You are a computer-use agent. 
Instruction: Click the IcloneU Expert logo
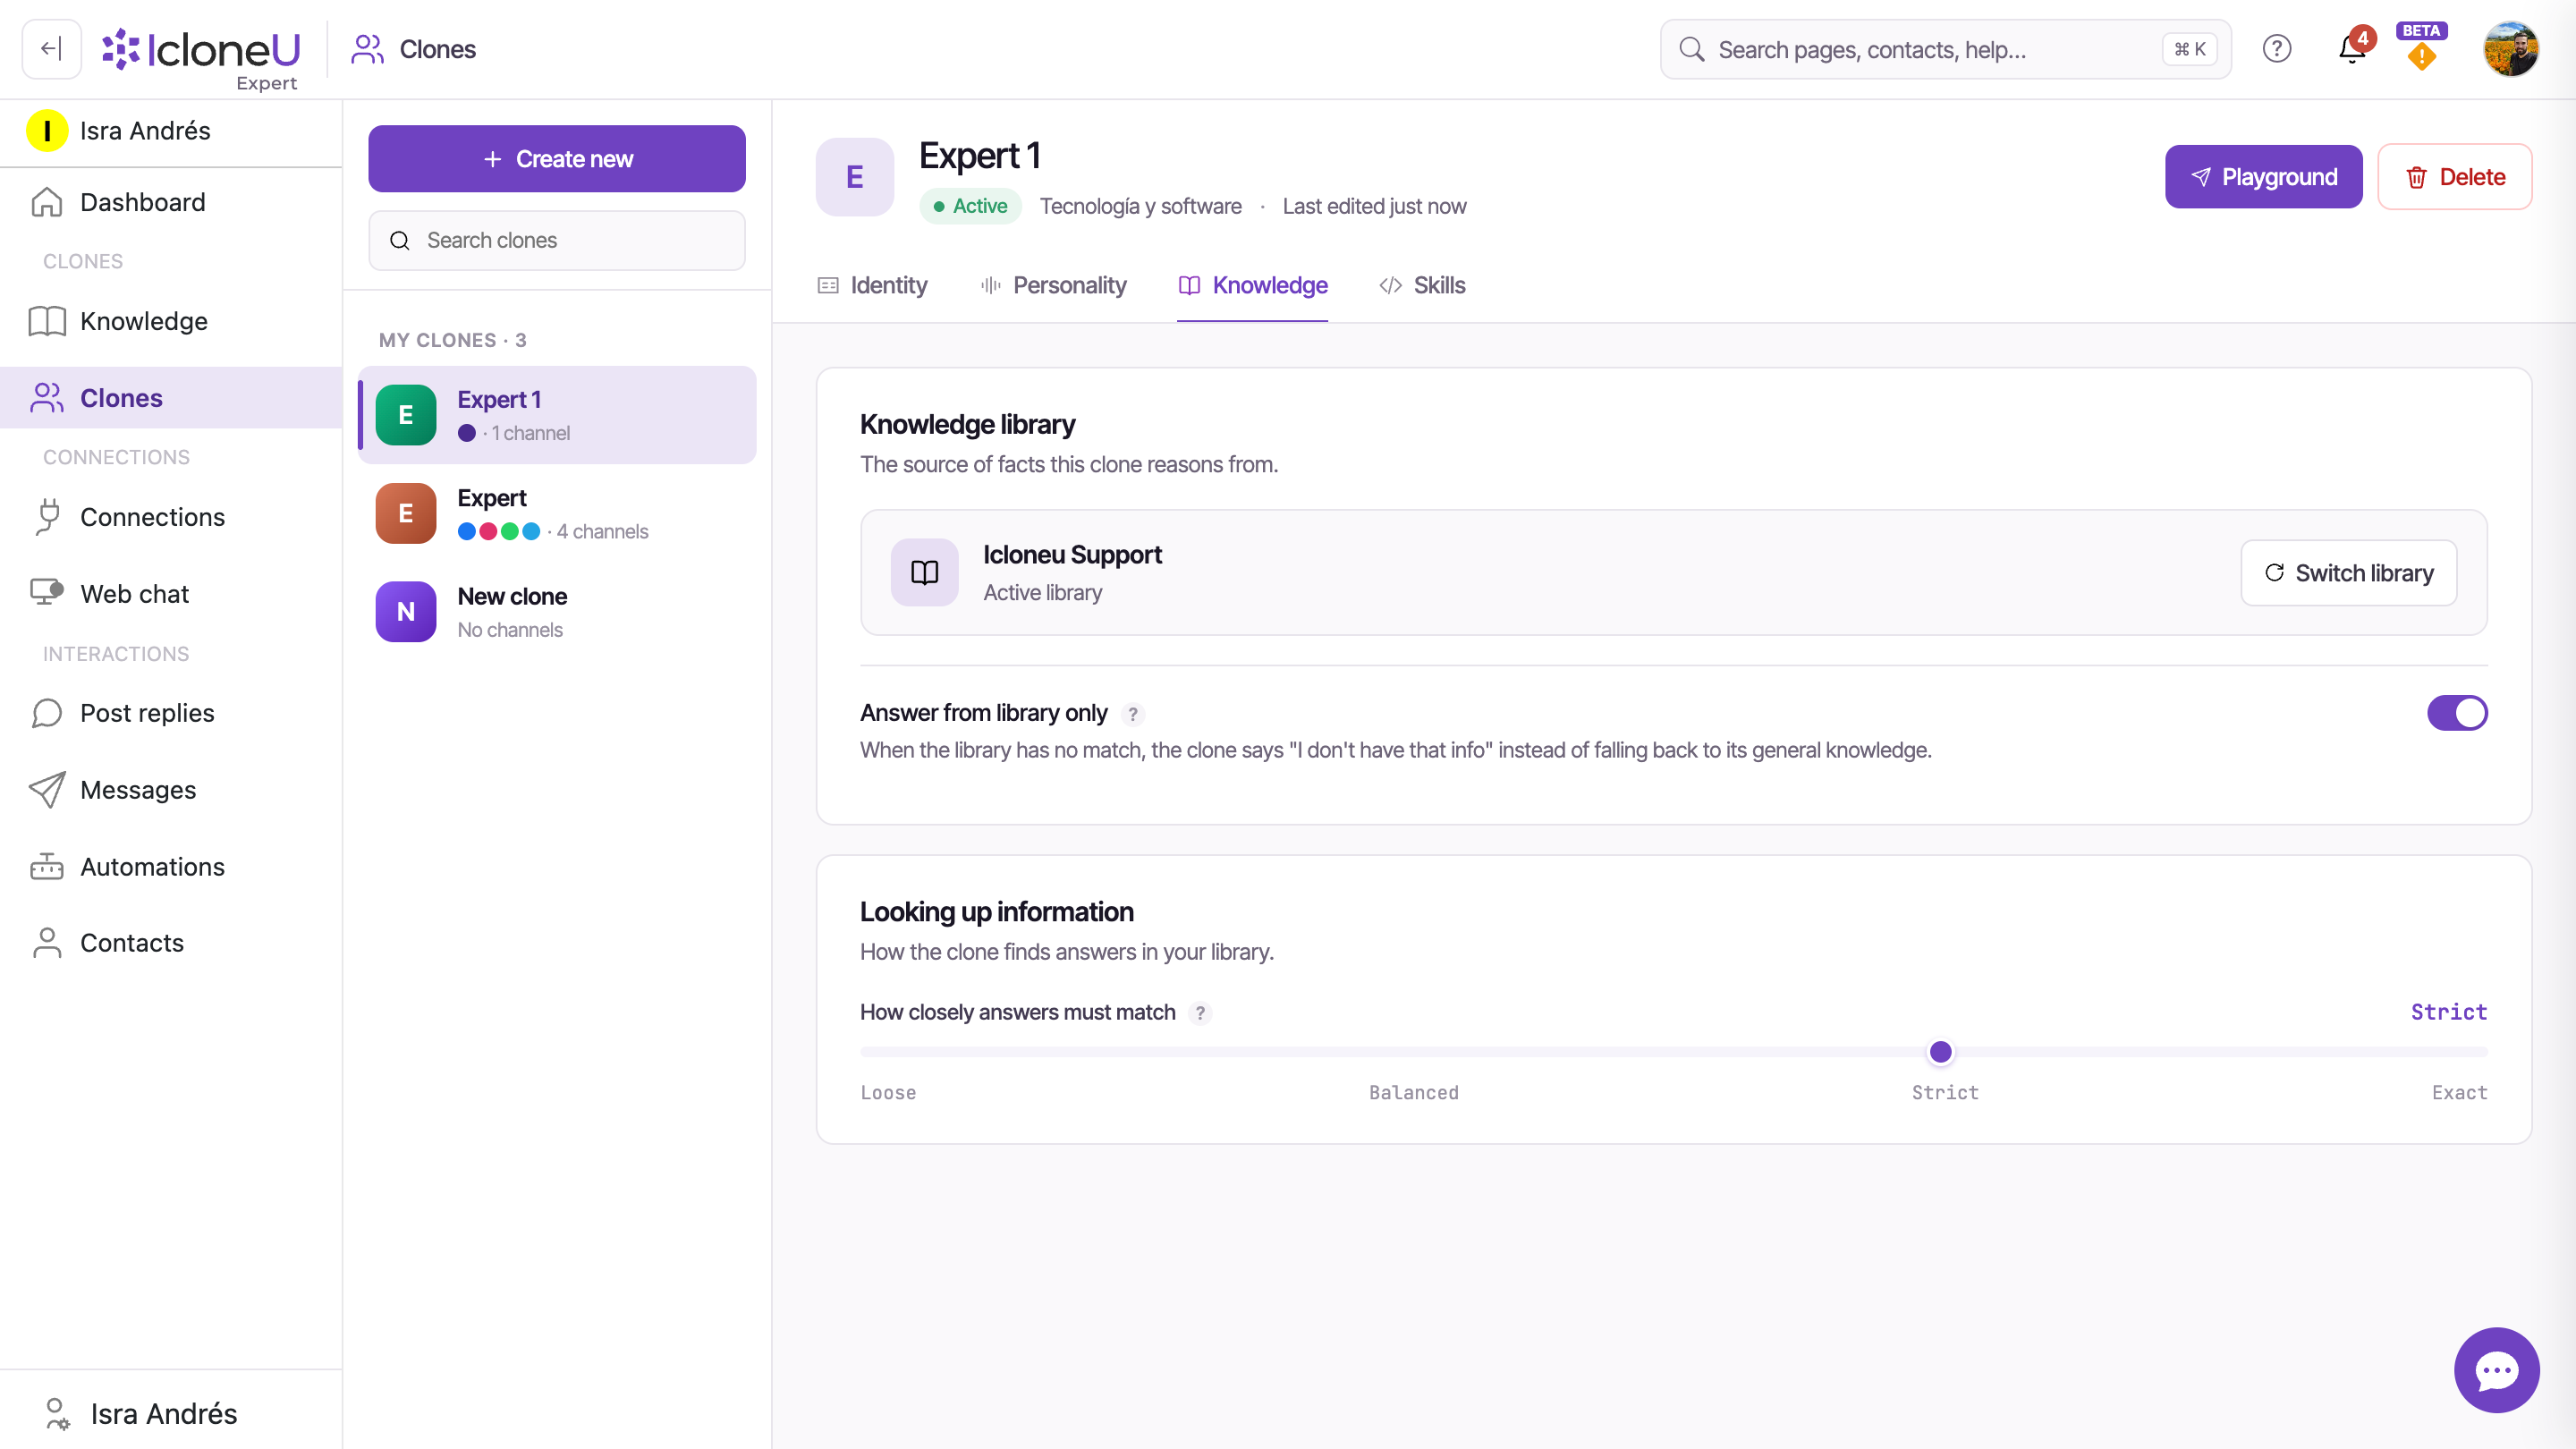click(201, 58)
